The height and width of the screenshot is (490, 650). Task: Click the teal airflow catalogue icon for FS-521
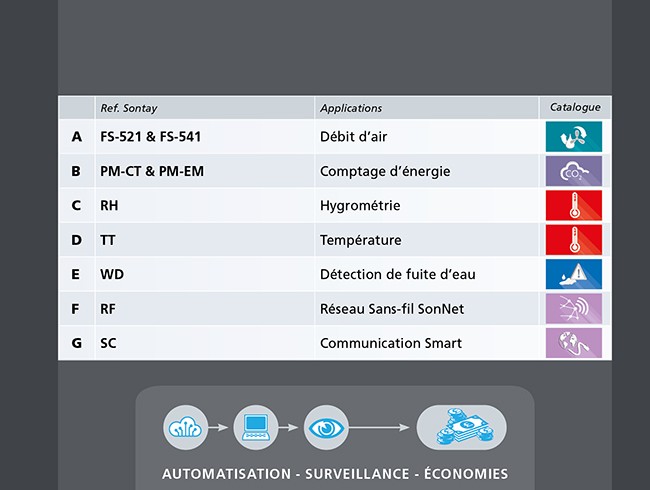point(574,137)
